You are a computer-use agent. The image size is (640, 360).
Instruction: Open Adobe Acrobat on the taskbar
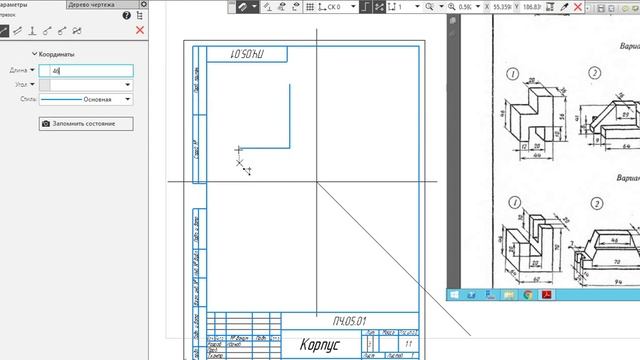547,295
